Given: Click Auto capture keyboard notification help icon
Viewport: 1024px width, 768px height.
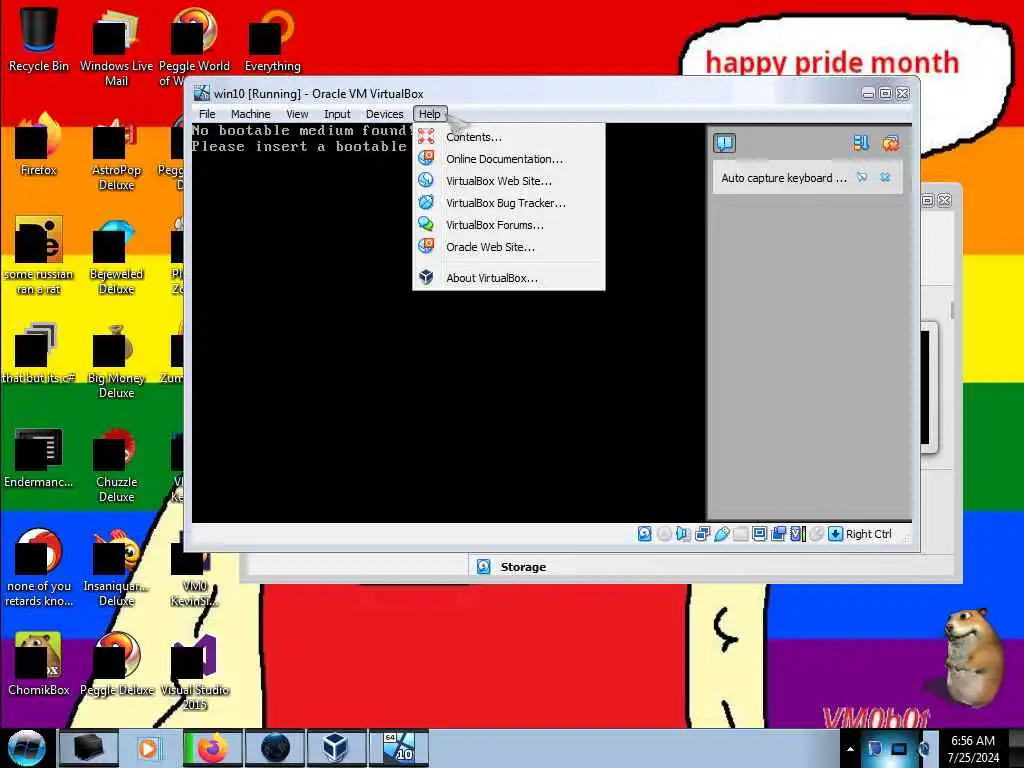Looking at the screenshot, I should (x=862, y=177).
